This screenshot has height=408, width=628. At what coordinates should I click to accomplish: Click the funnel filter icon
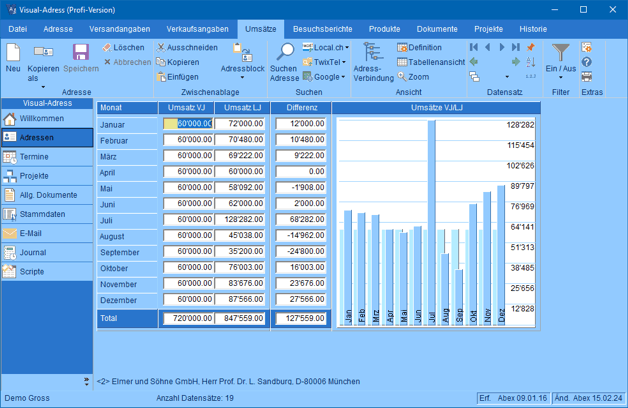pos(560,52)
